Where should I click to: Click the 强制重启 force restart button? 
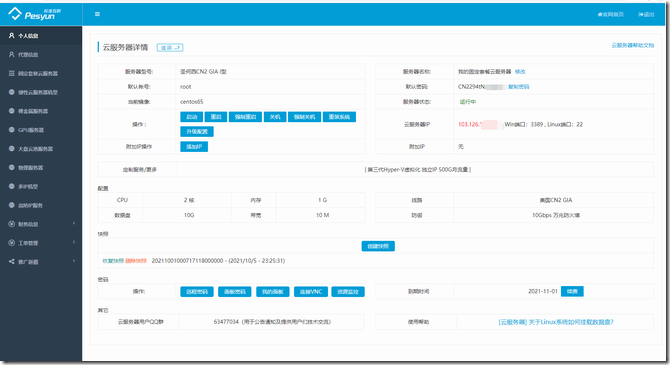(245, 117)
